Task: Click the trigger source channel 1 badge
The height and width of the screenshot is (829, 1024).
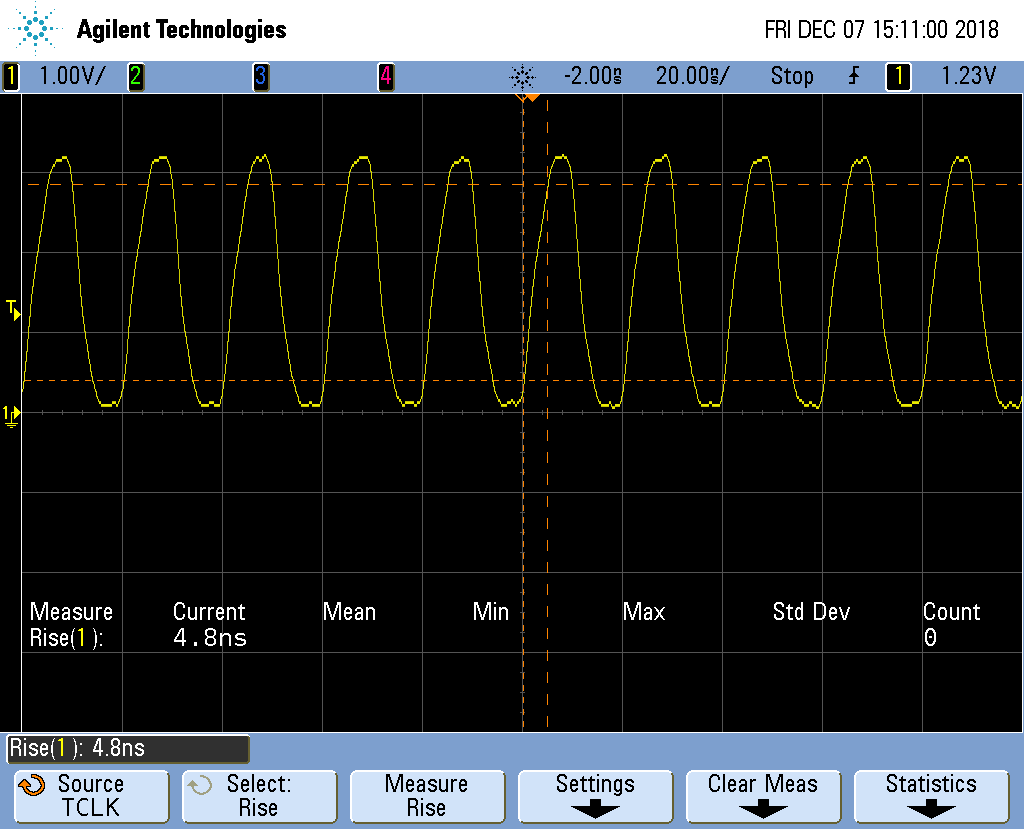Action: click(x=898, y=76)
